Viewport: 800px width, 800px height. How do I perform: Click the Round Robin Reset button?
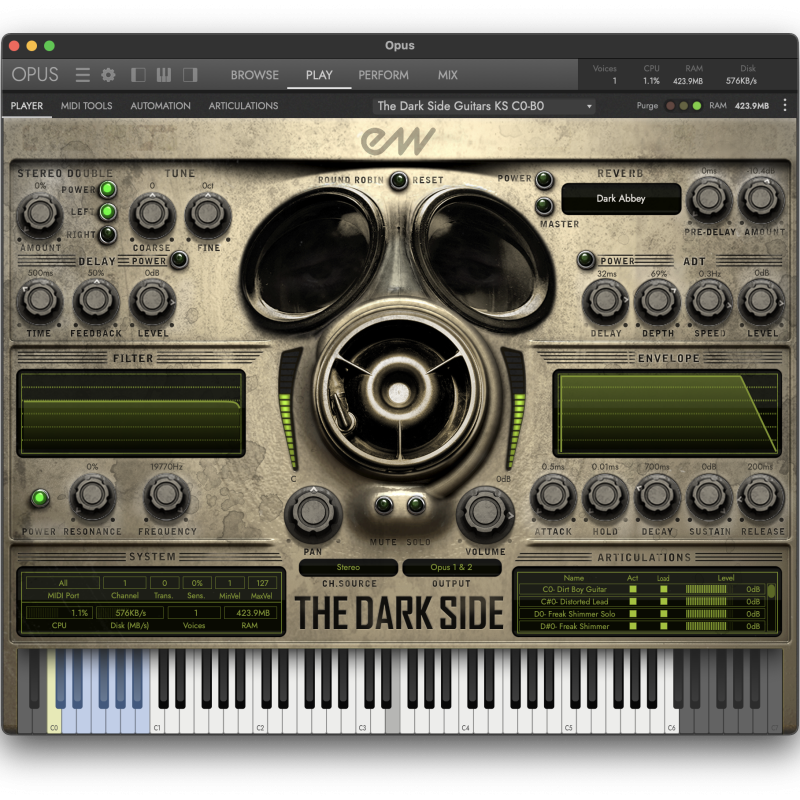click(398, 180)
